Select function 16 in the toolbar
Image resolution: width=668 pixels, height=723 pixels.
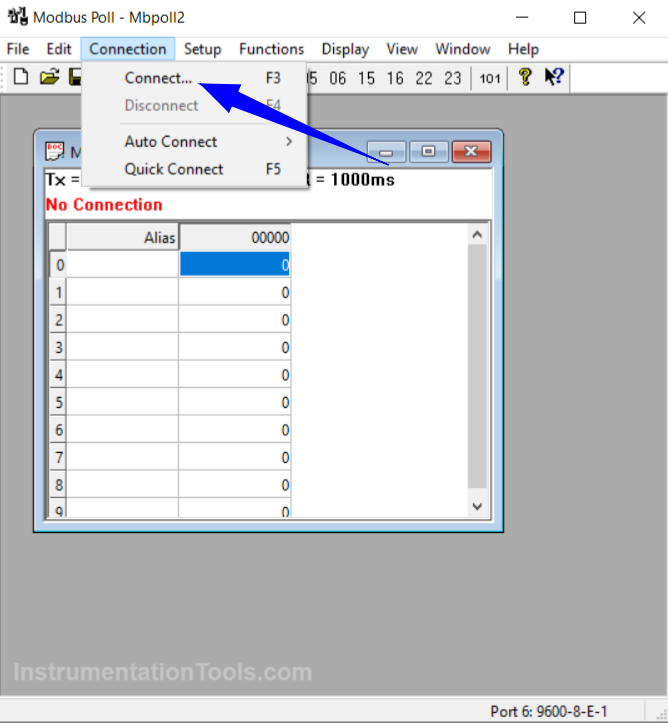[396, 78]
